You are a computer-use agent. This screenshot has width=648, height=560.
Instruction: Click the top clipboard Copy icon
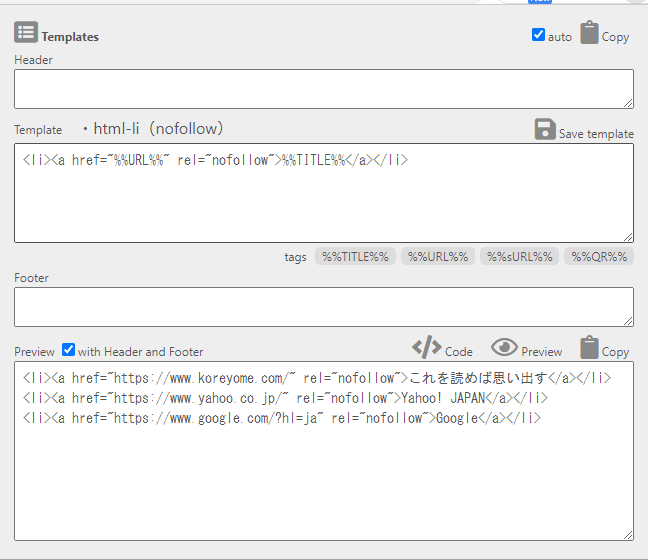(589, 33)
